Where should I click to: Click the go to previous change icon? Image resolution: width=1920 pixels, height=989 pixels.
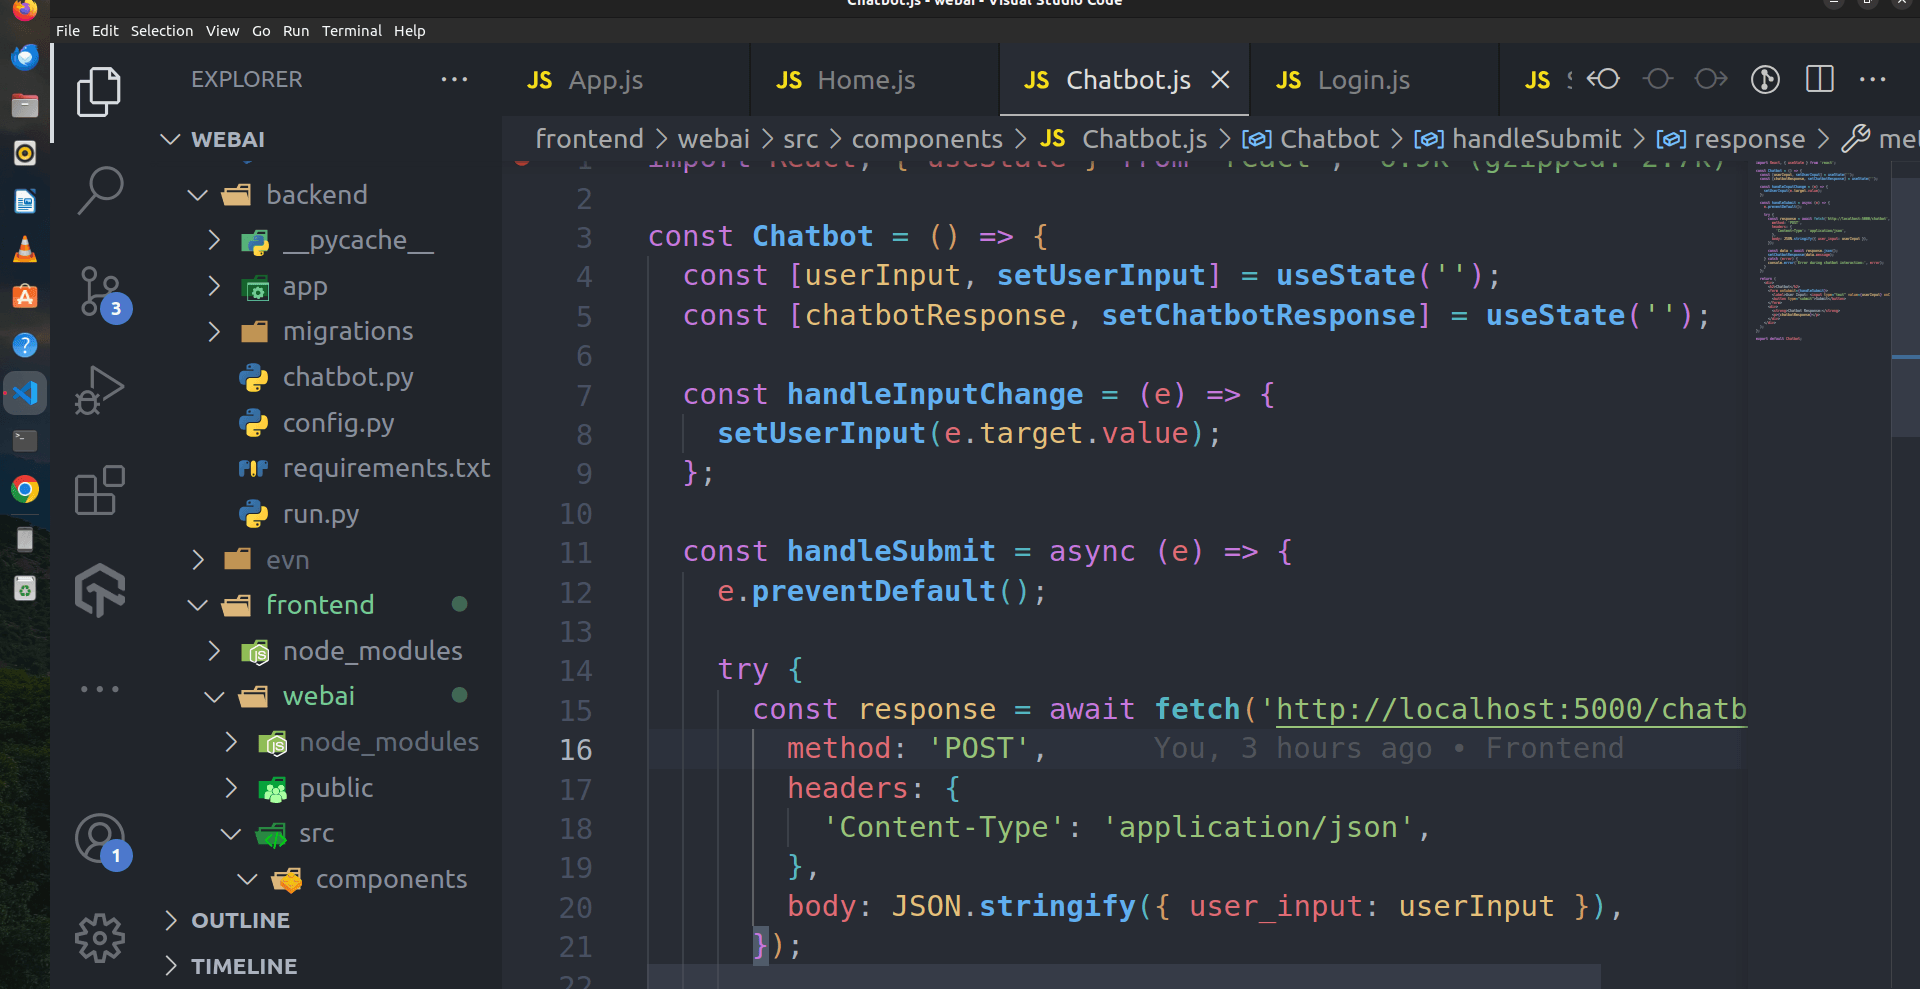click(1603, 79)
